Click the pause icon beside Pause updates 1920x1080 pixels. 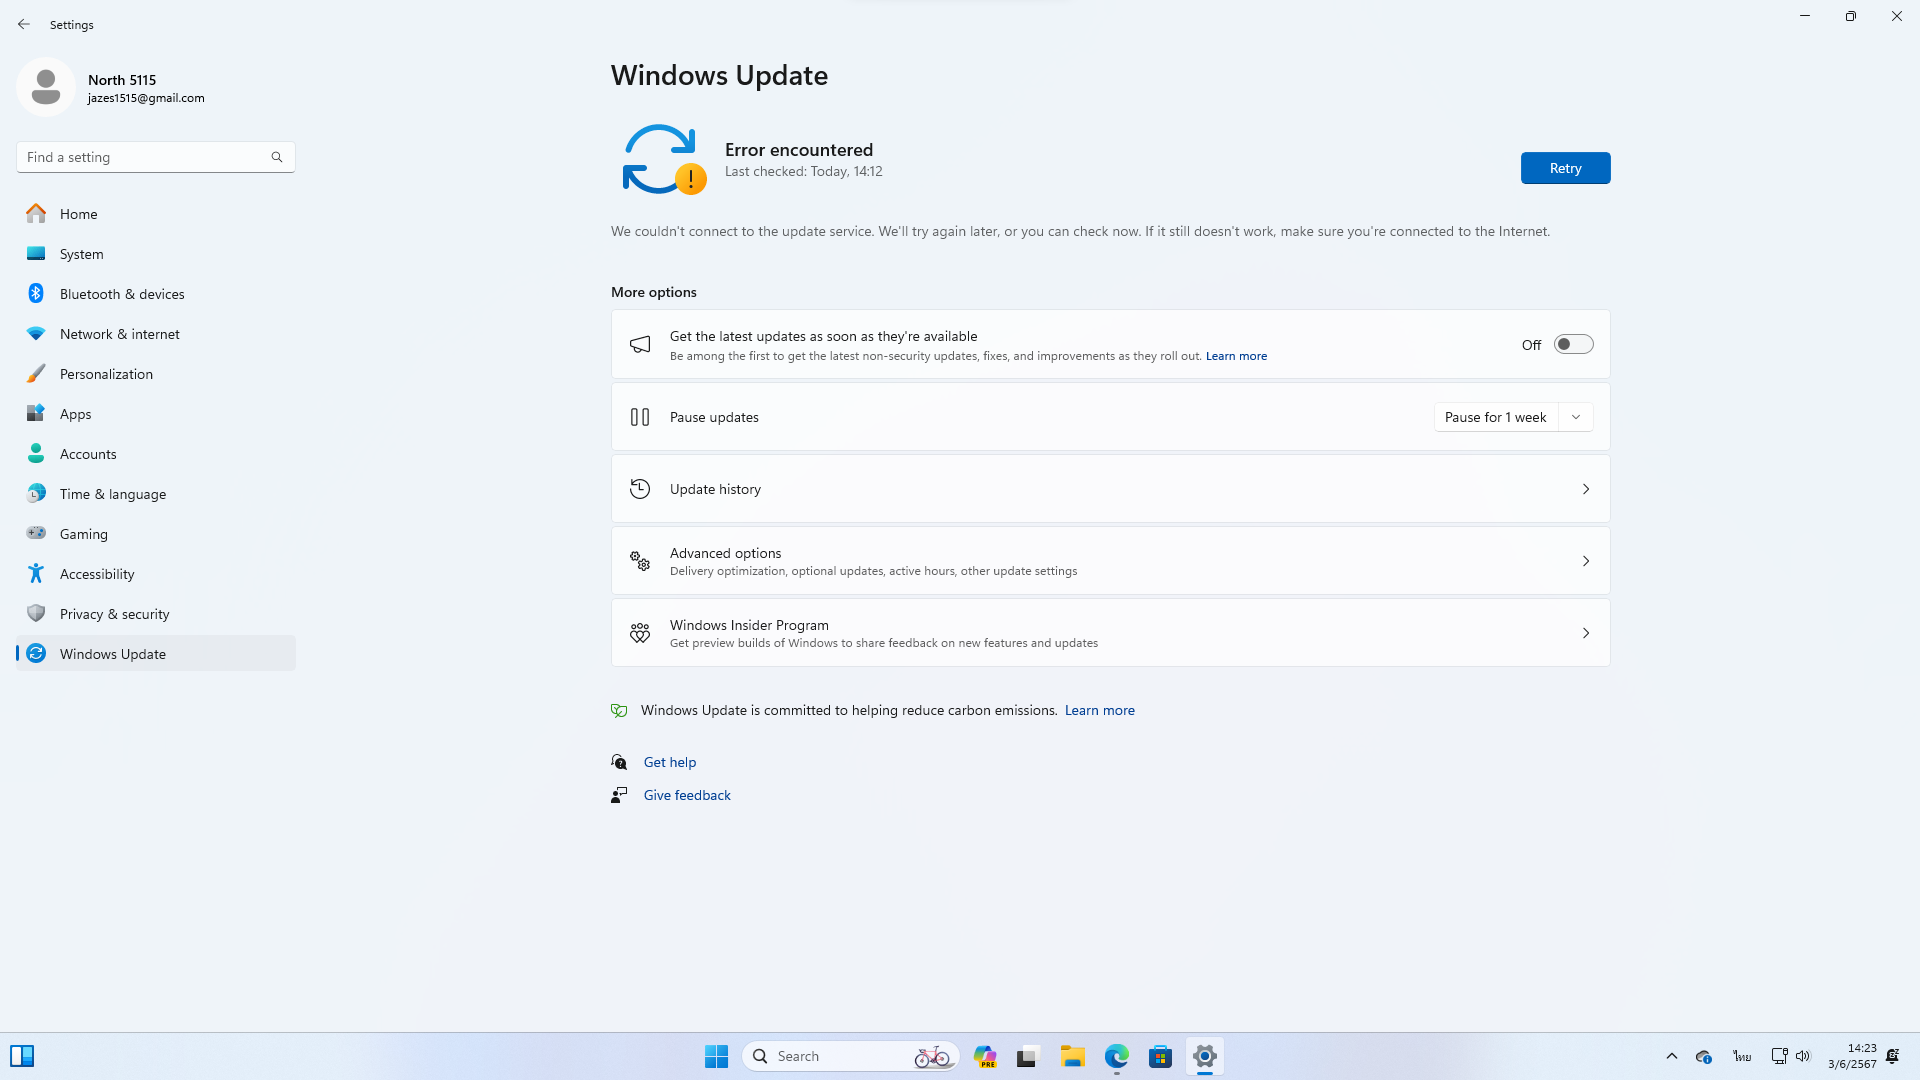(x=640, y=417)
